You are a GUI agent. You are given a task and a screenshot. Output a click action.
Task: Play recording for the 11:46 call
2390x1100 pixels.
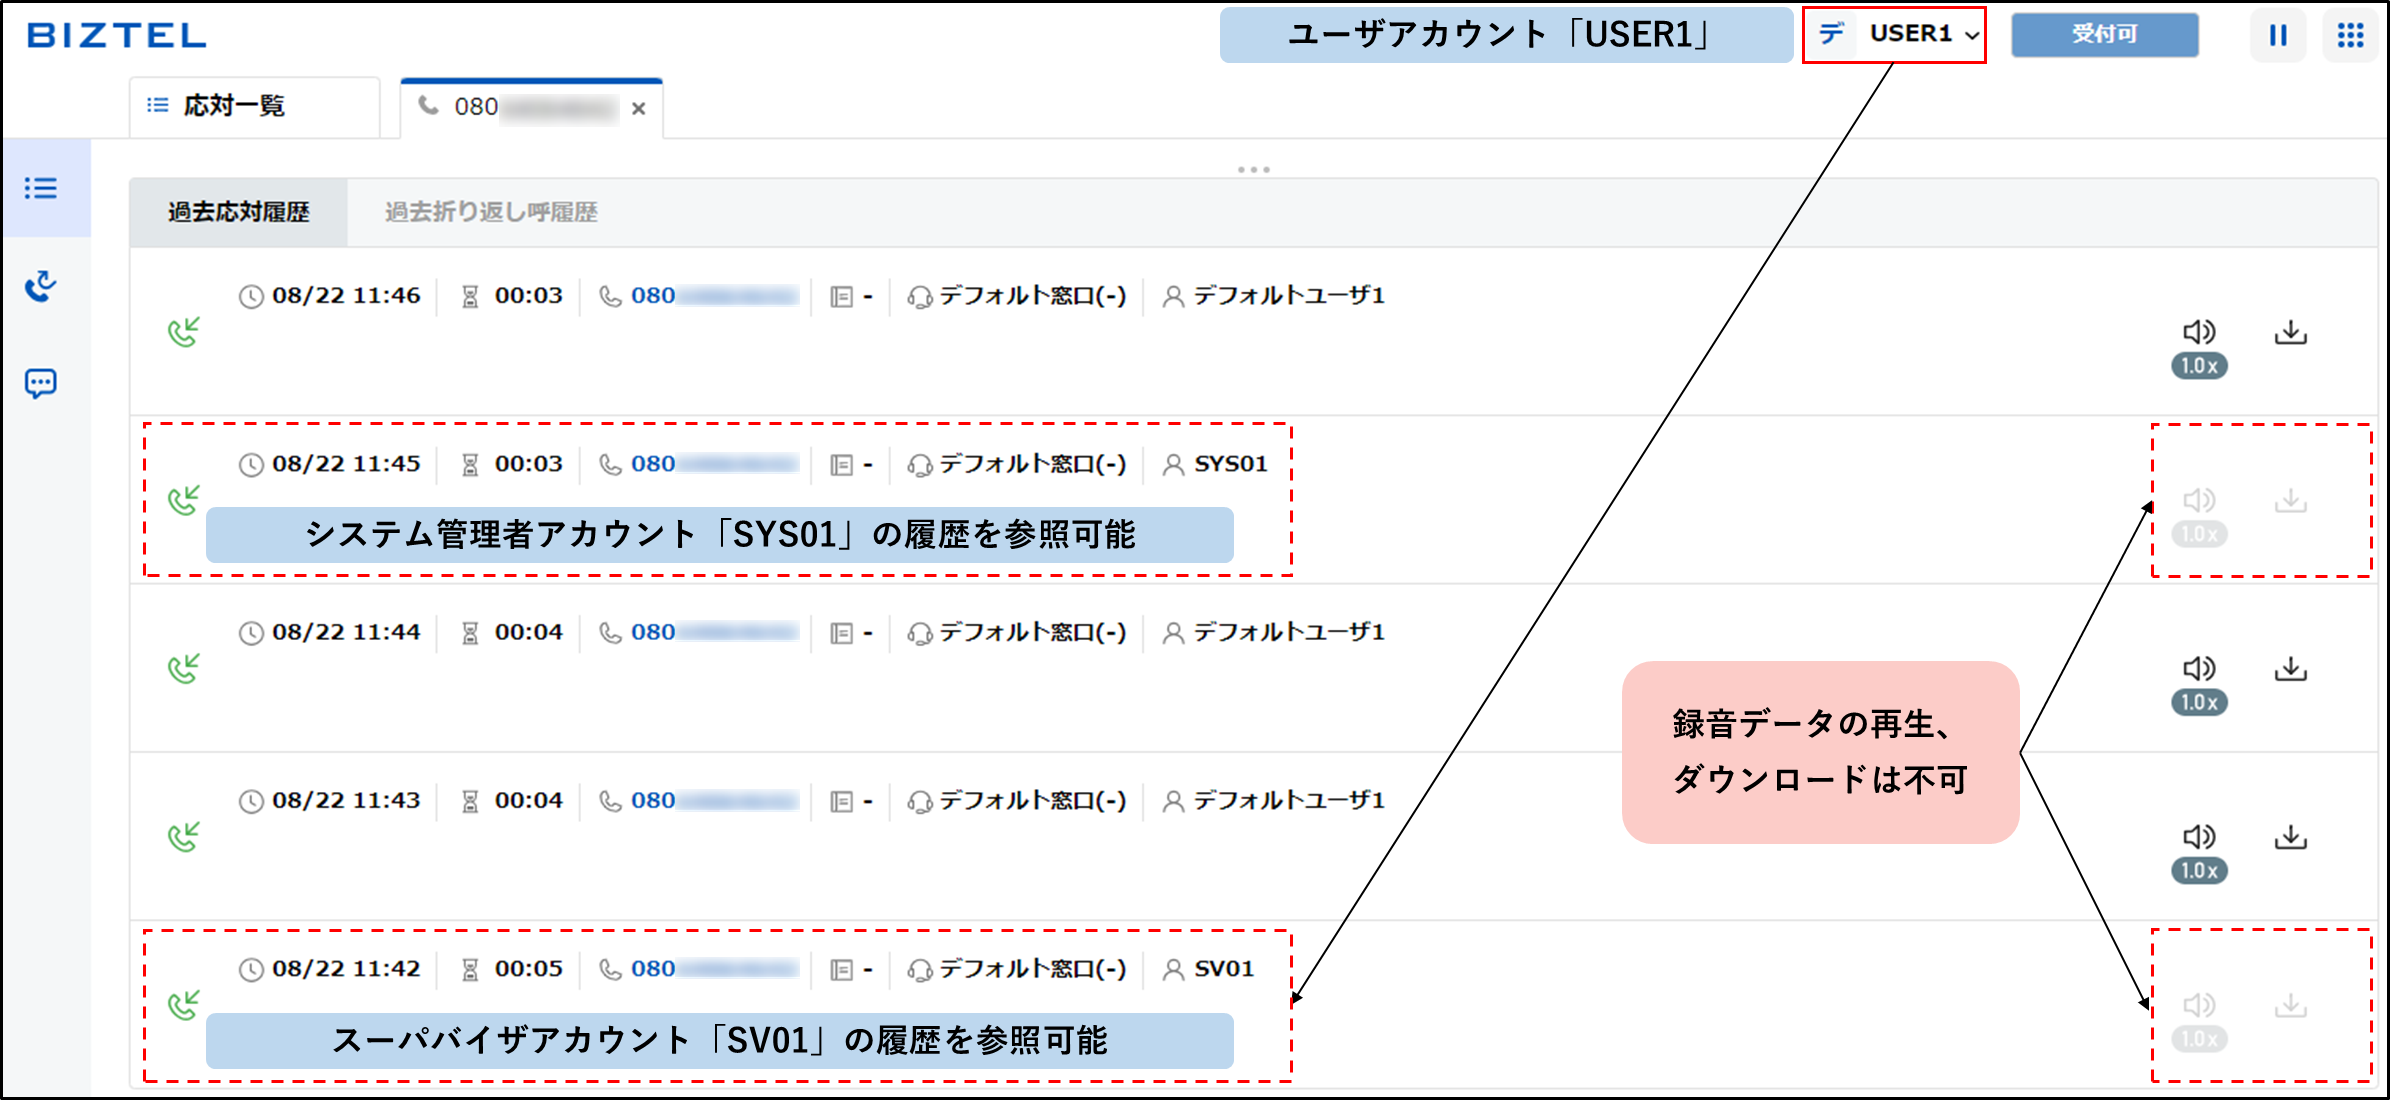coord(2199,332)
